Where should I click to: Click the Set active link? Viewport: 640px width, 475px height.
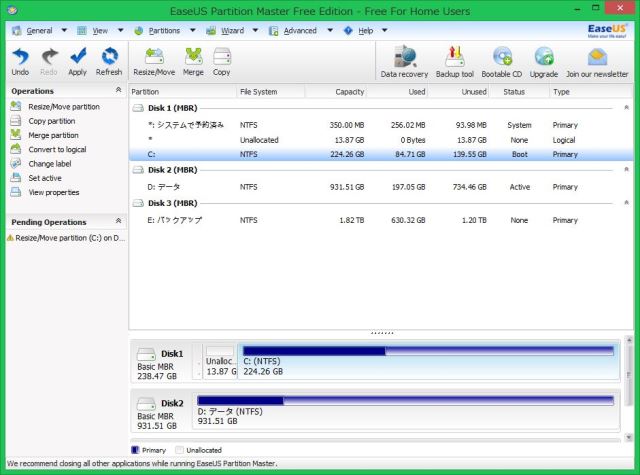(x=45, y=178)
